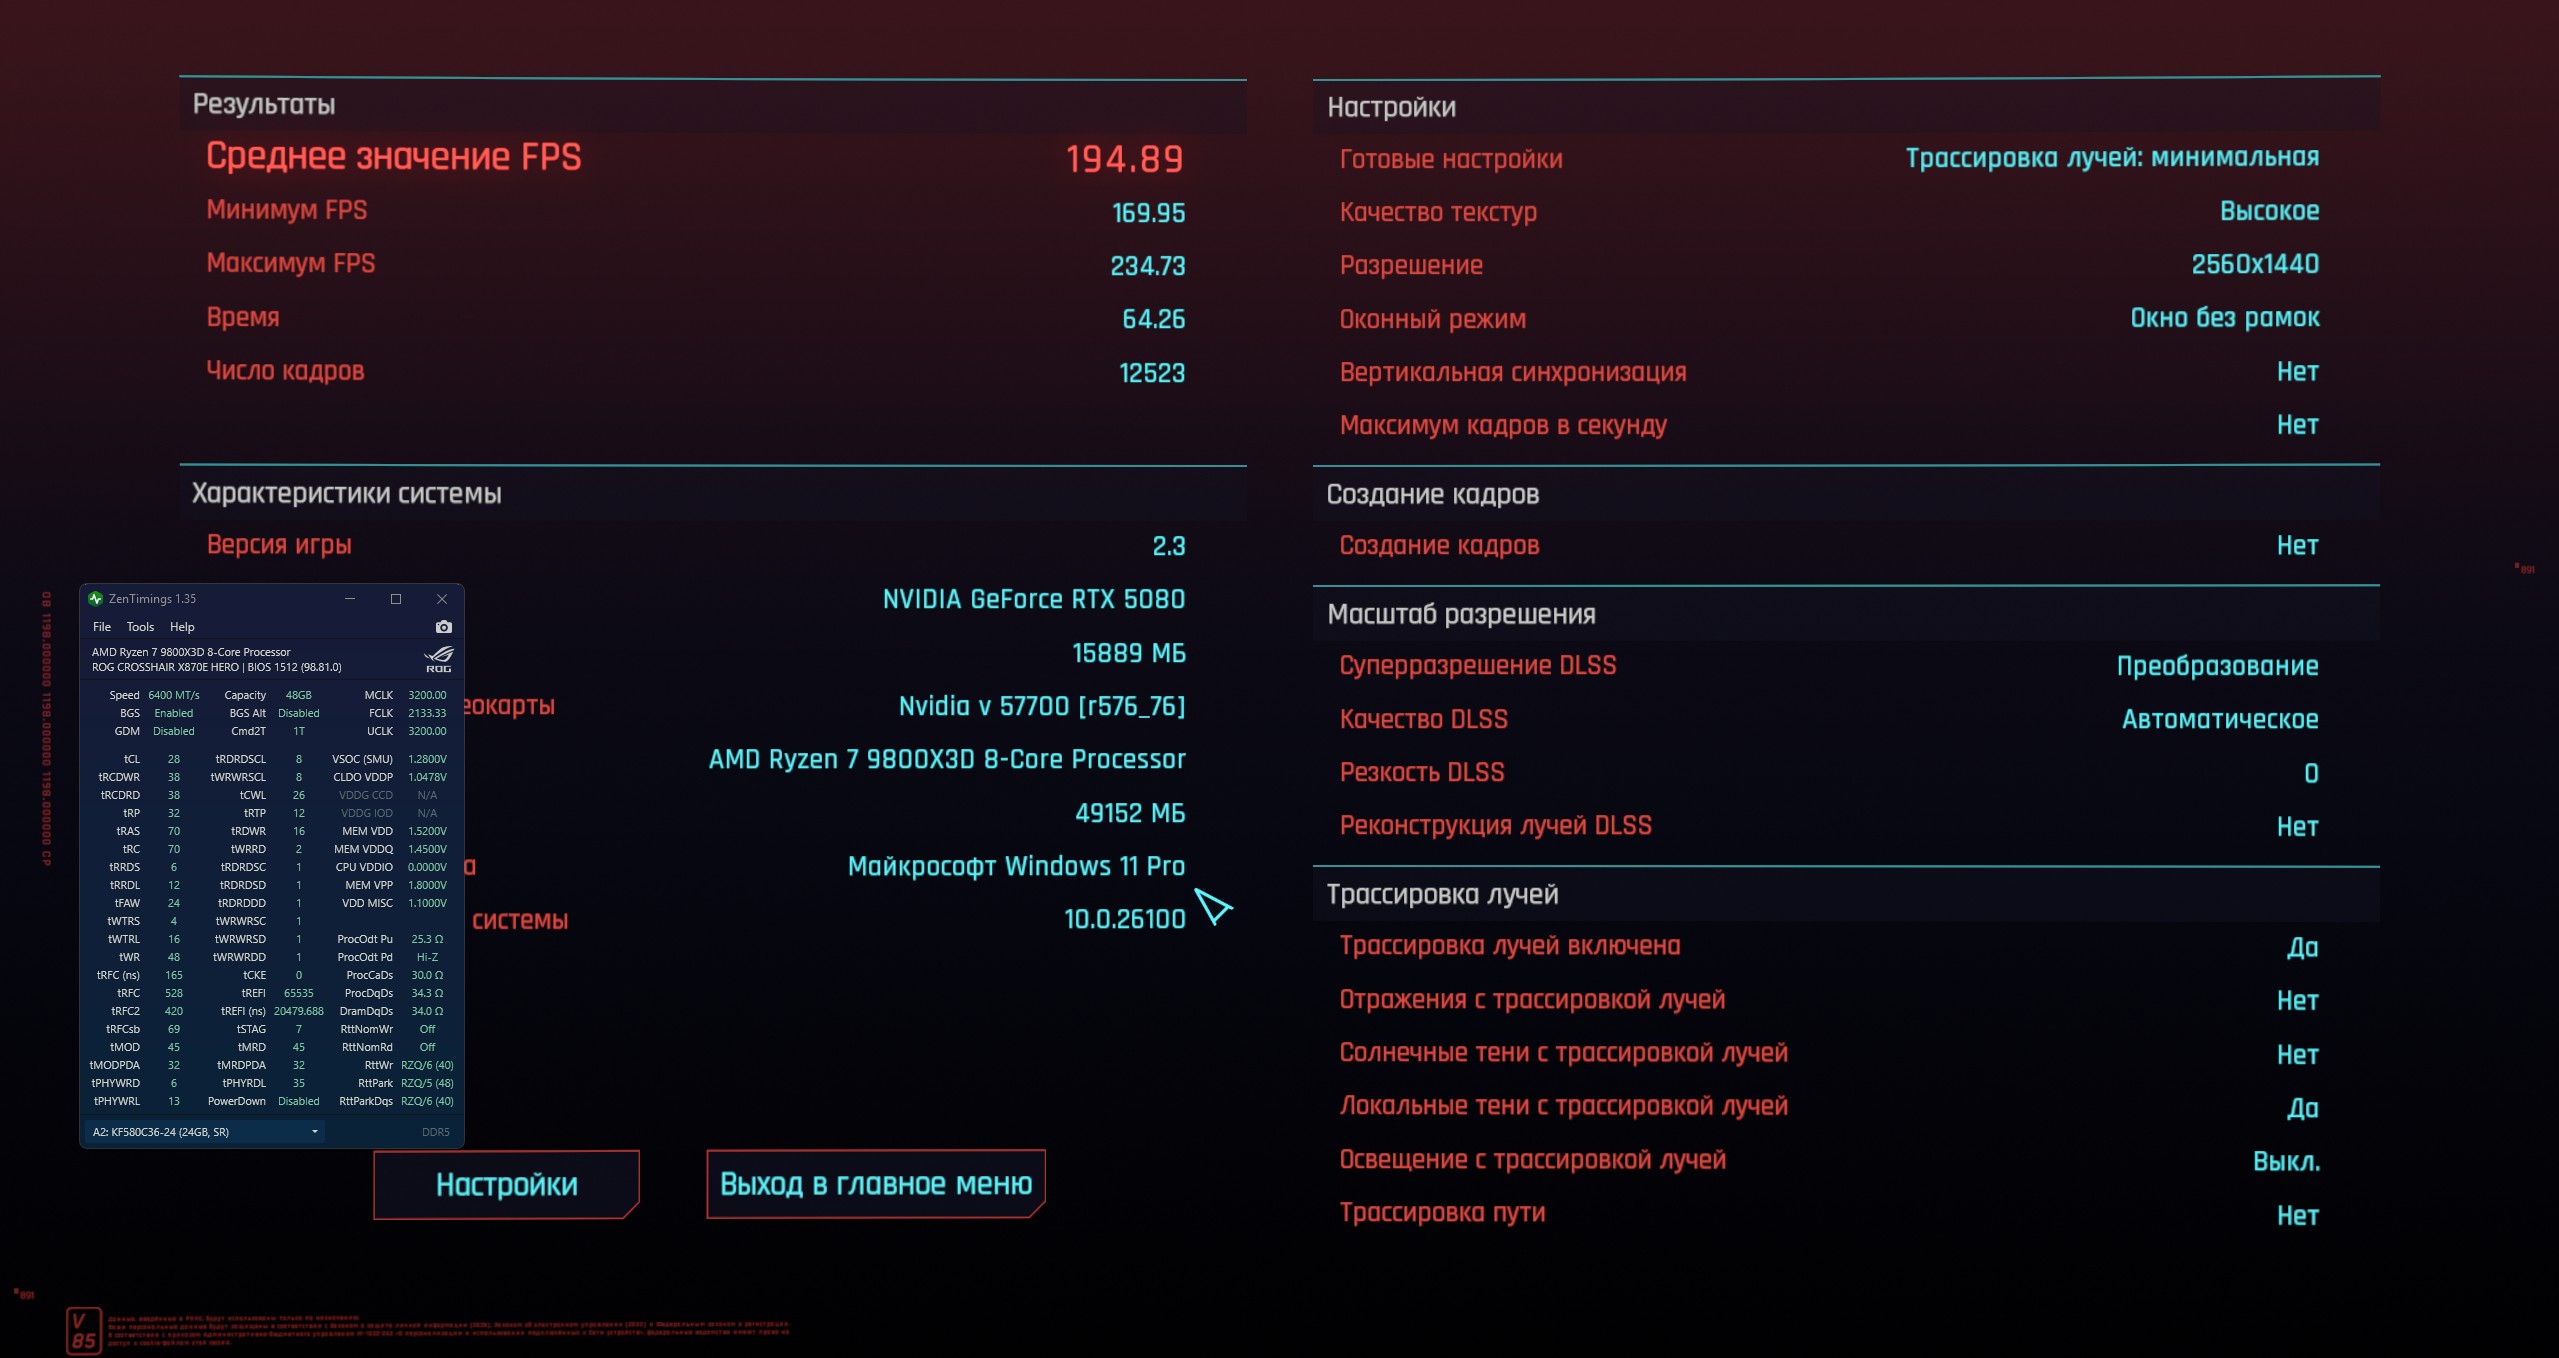This screenshot has width=2559, height=1358.
Task: Expand the A2: KF580C36-24 module dropdown
Action: point(206,1132)
